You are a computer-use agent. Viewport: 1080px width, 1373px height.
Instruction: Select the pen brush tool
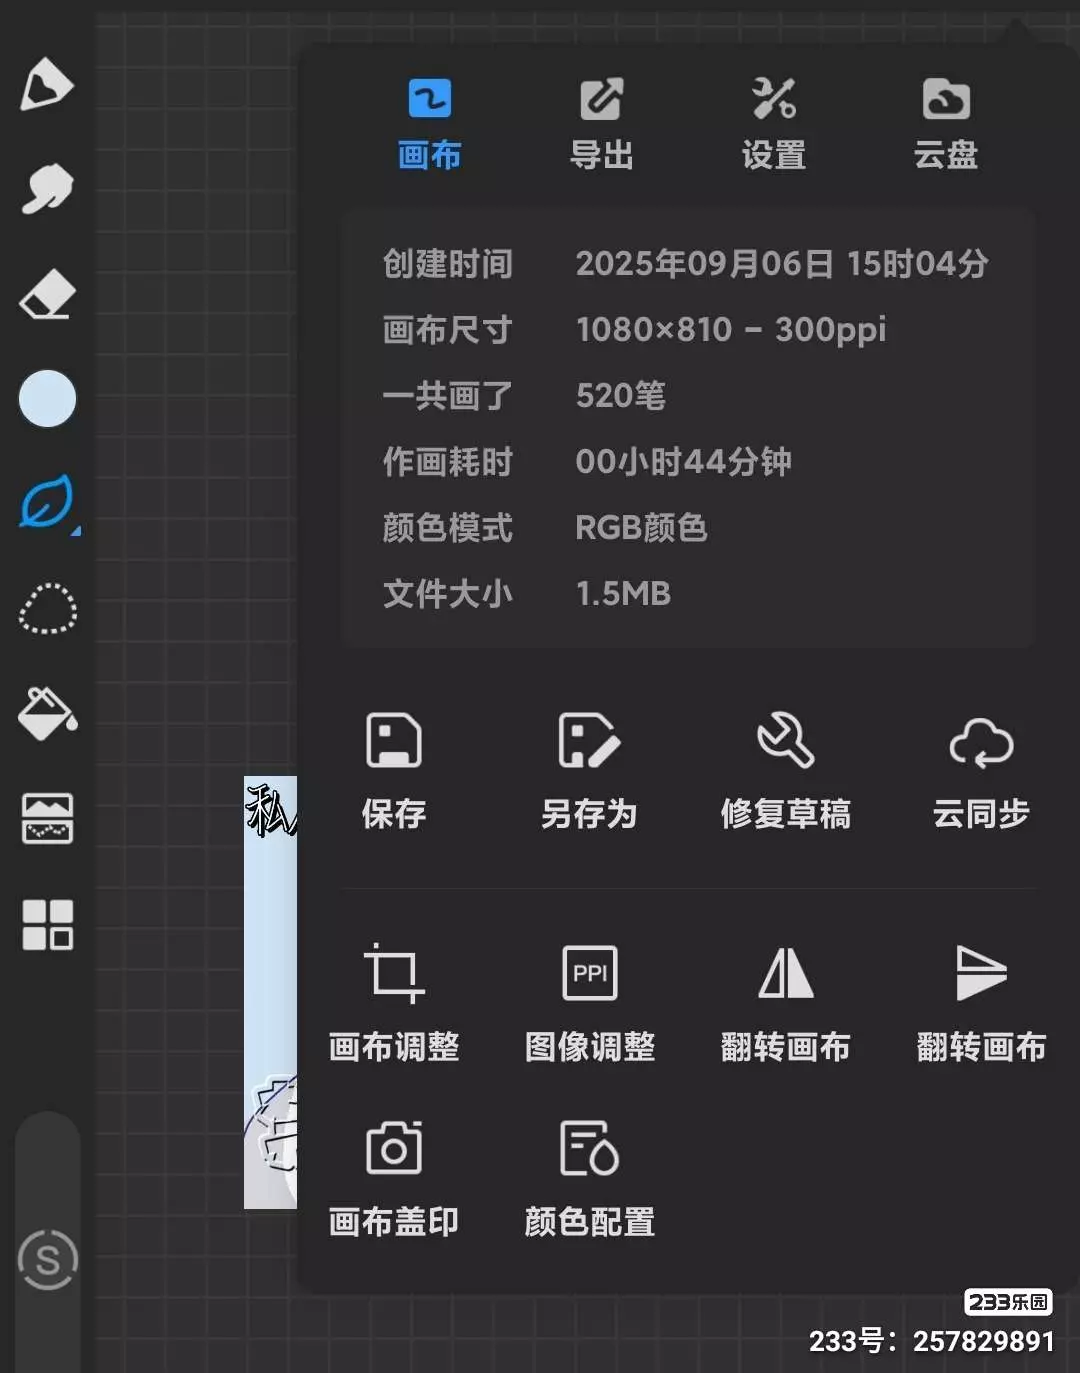pyautogui.click(x=46, y=84)
